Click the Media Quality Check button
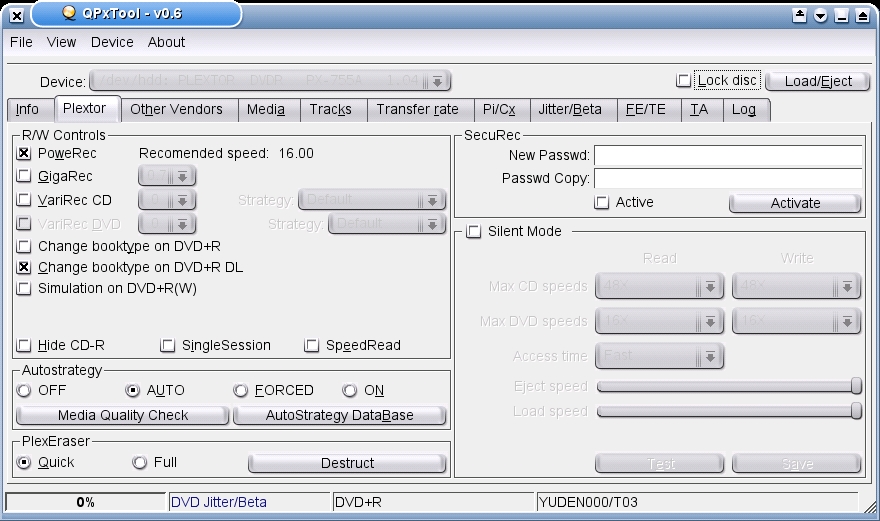The image size is (880, 521). (x=122, y=415)
